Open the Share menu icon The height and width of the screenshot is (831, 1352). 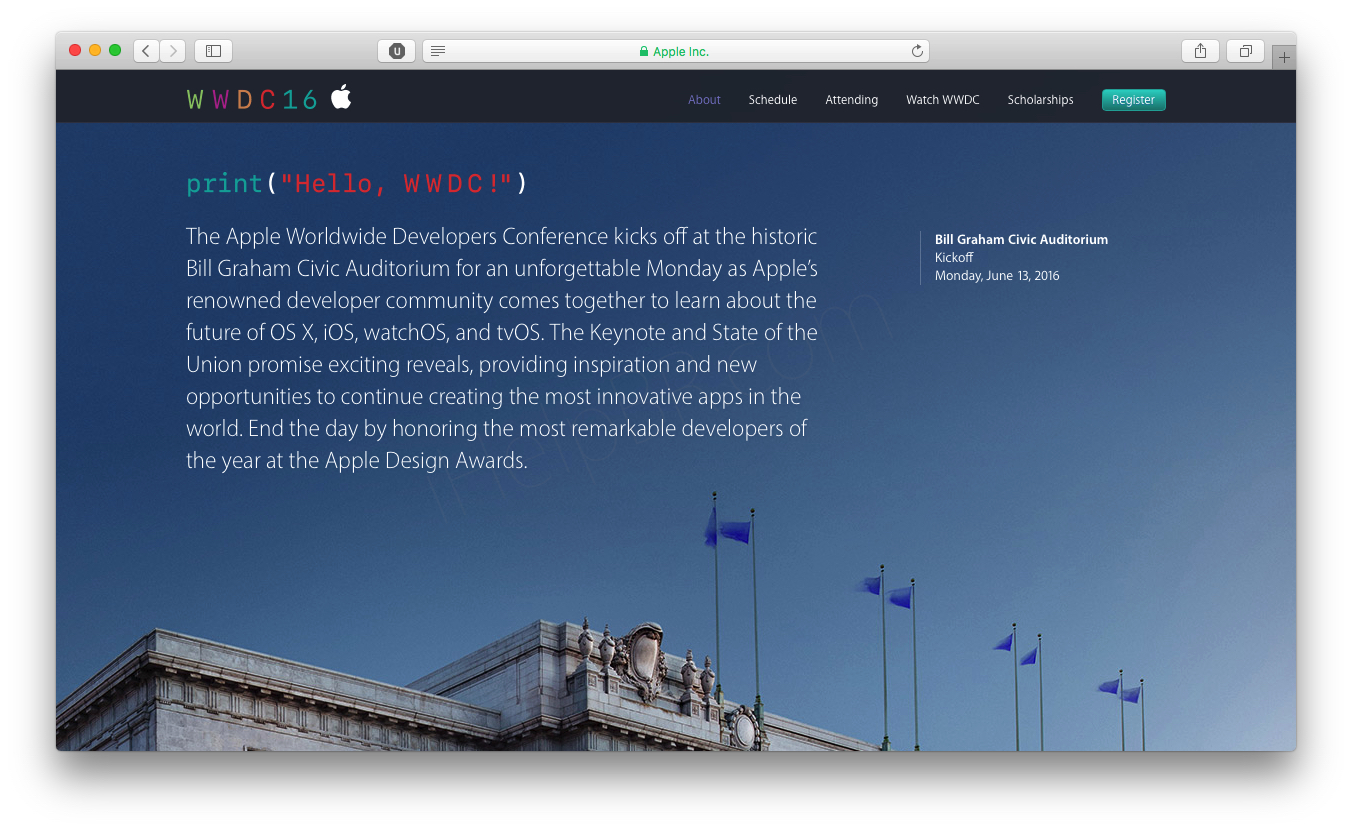click(1200, 51)
